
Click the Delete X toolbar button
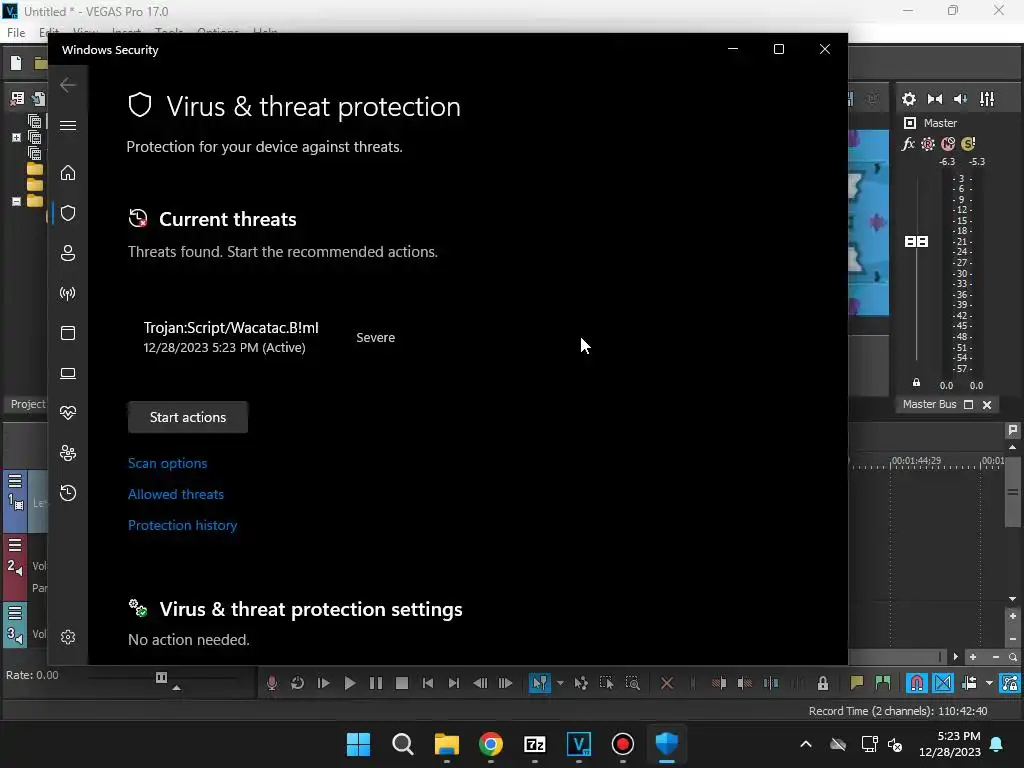point(667,683)
